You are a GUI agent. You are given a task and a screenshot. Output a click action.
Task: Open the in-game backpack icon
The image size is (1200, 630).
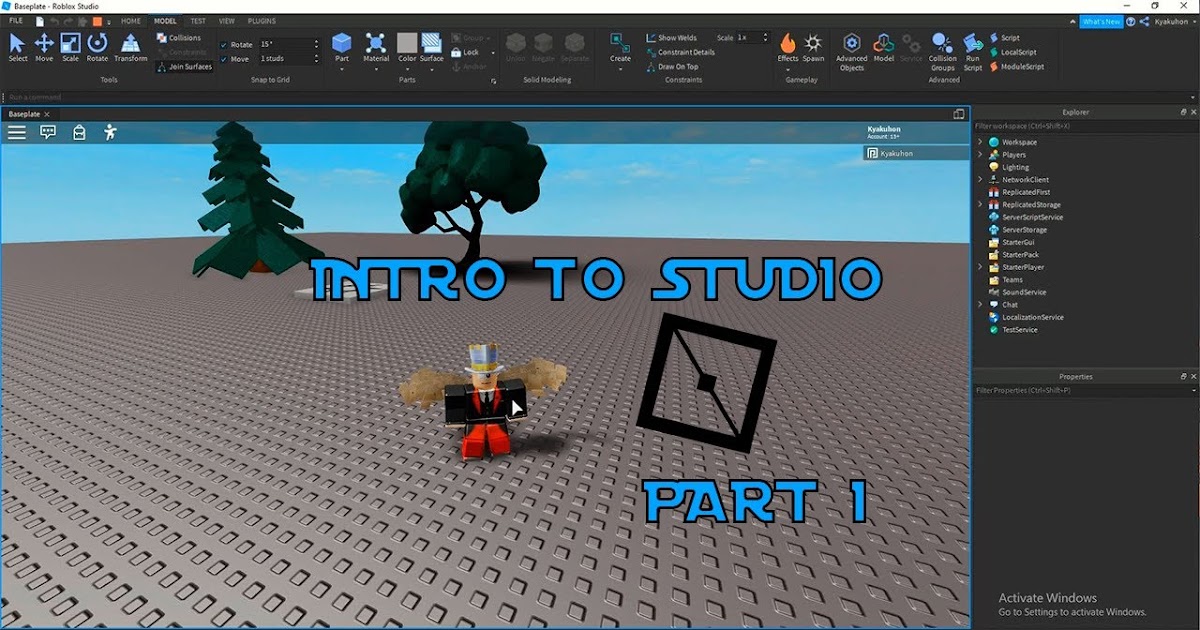79,132
